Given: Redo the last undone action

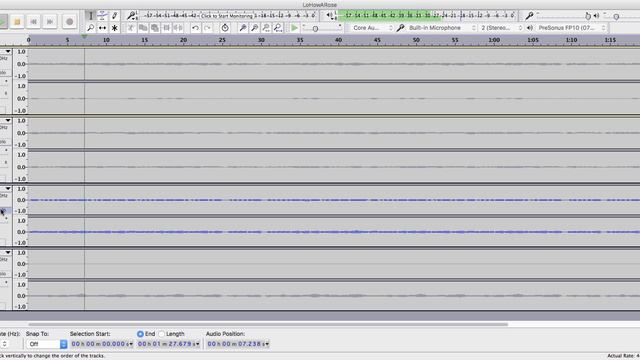Looking at the screenshot, I should [207, 28].
